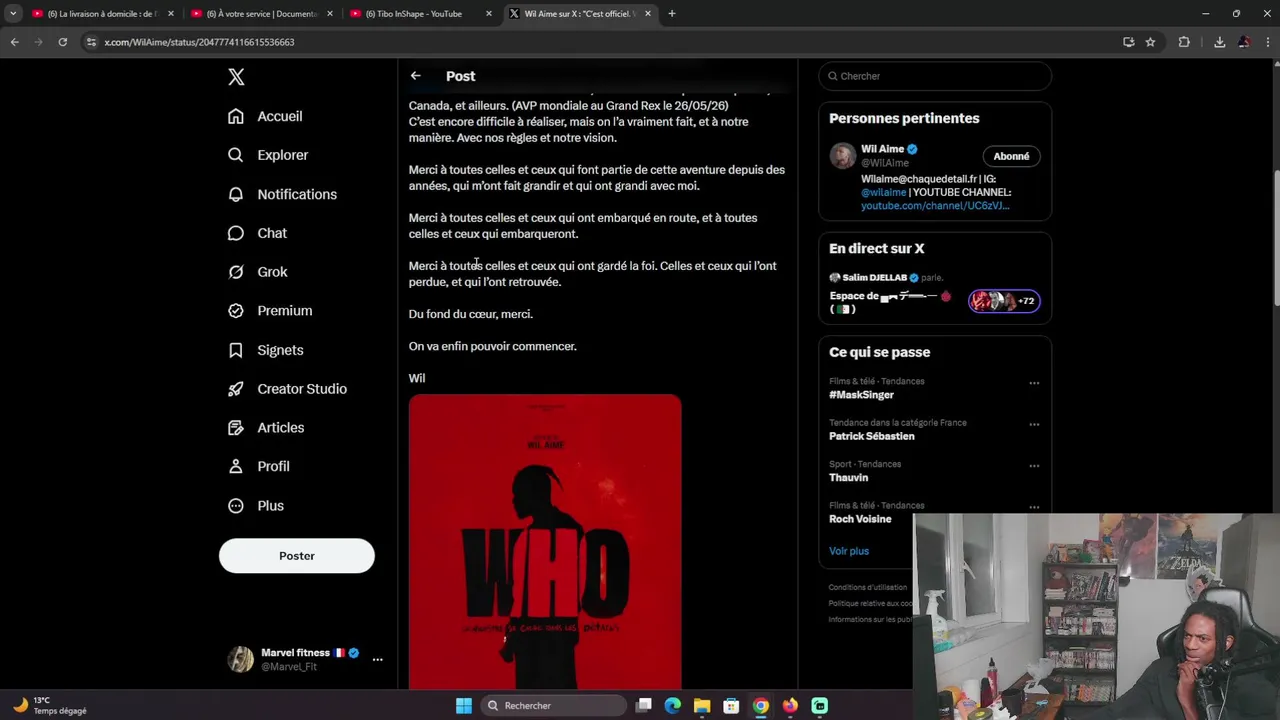This screenshot has width=1280, height=720.
Task: Open the Notifications bell icon
Action: pos(236,194)
